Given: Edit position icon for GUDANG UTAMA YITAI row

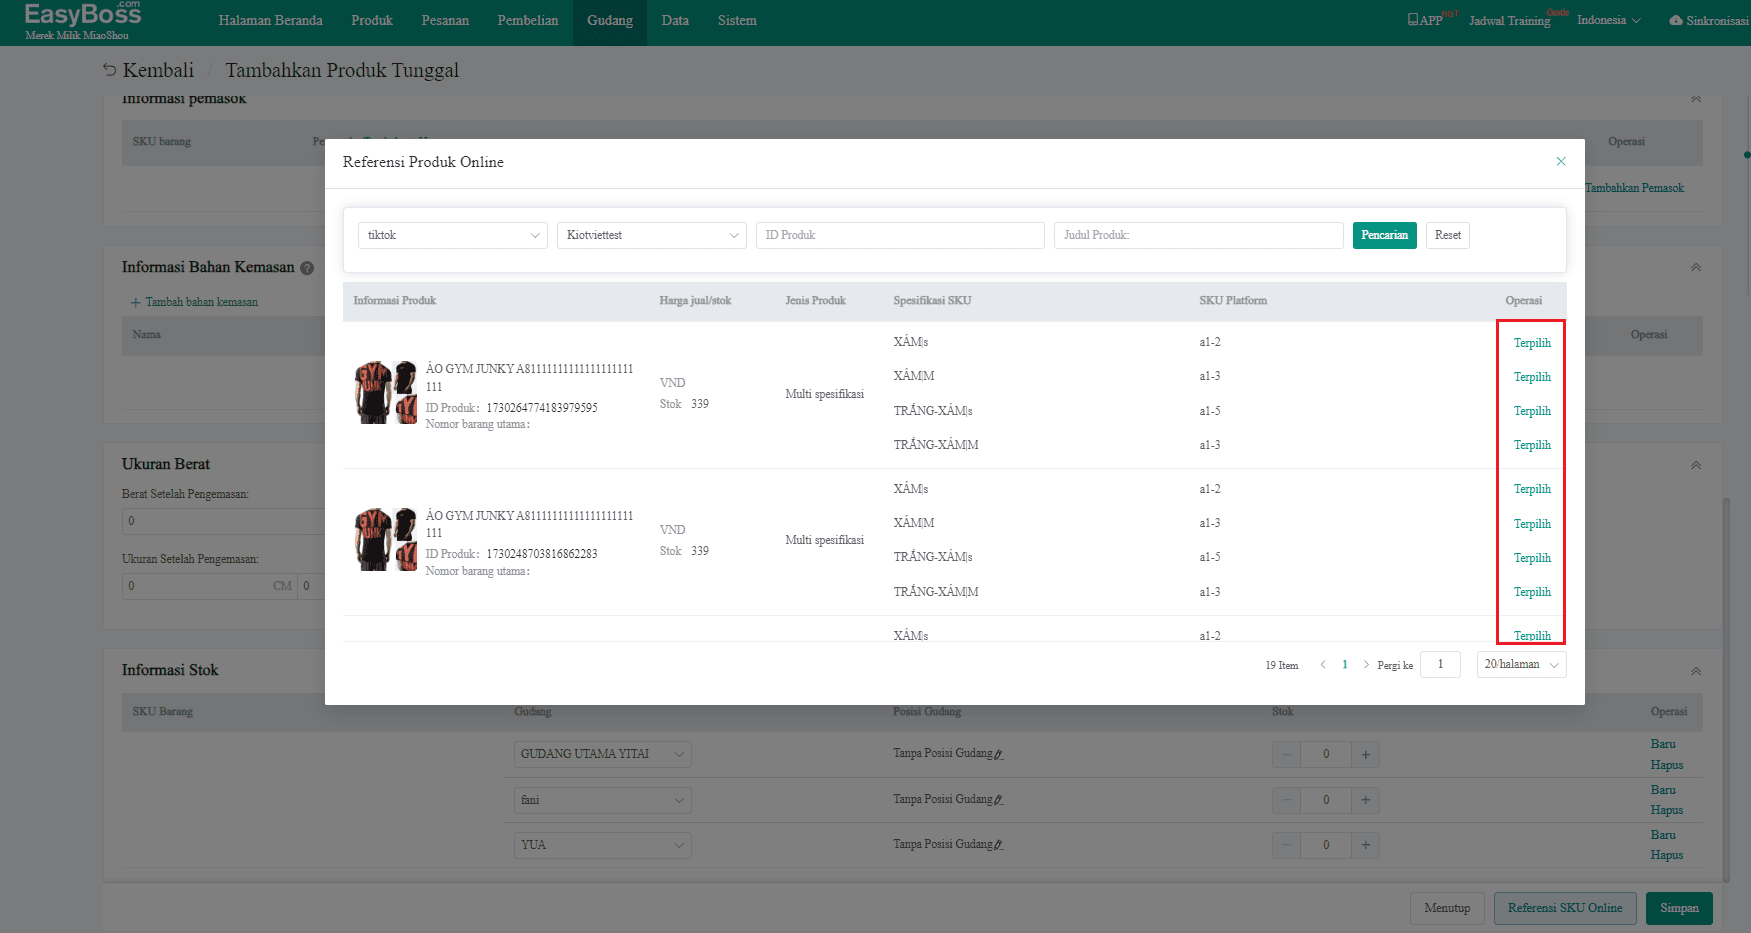Looking at the screenshot, I should (x=999, y=754).
